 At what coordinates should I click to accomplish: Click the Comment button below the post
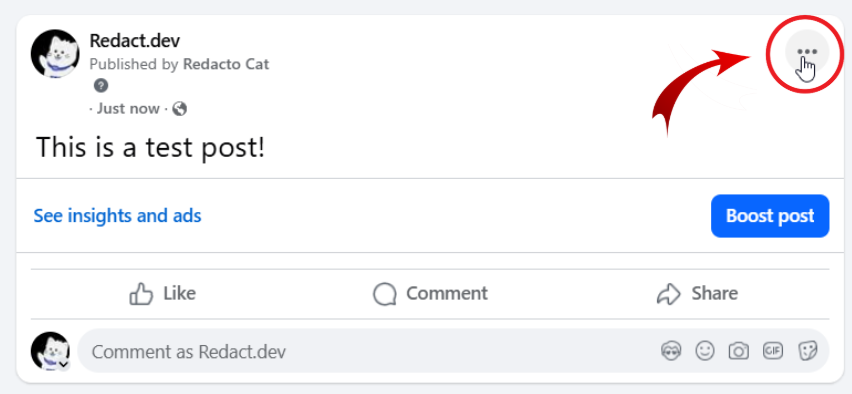pos(430,294)
